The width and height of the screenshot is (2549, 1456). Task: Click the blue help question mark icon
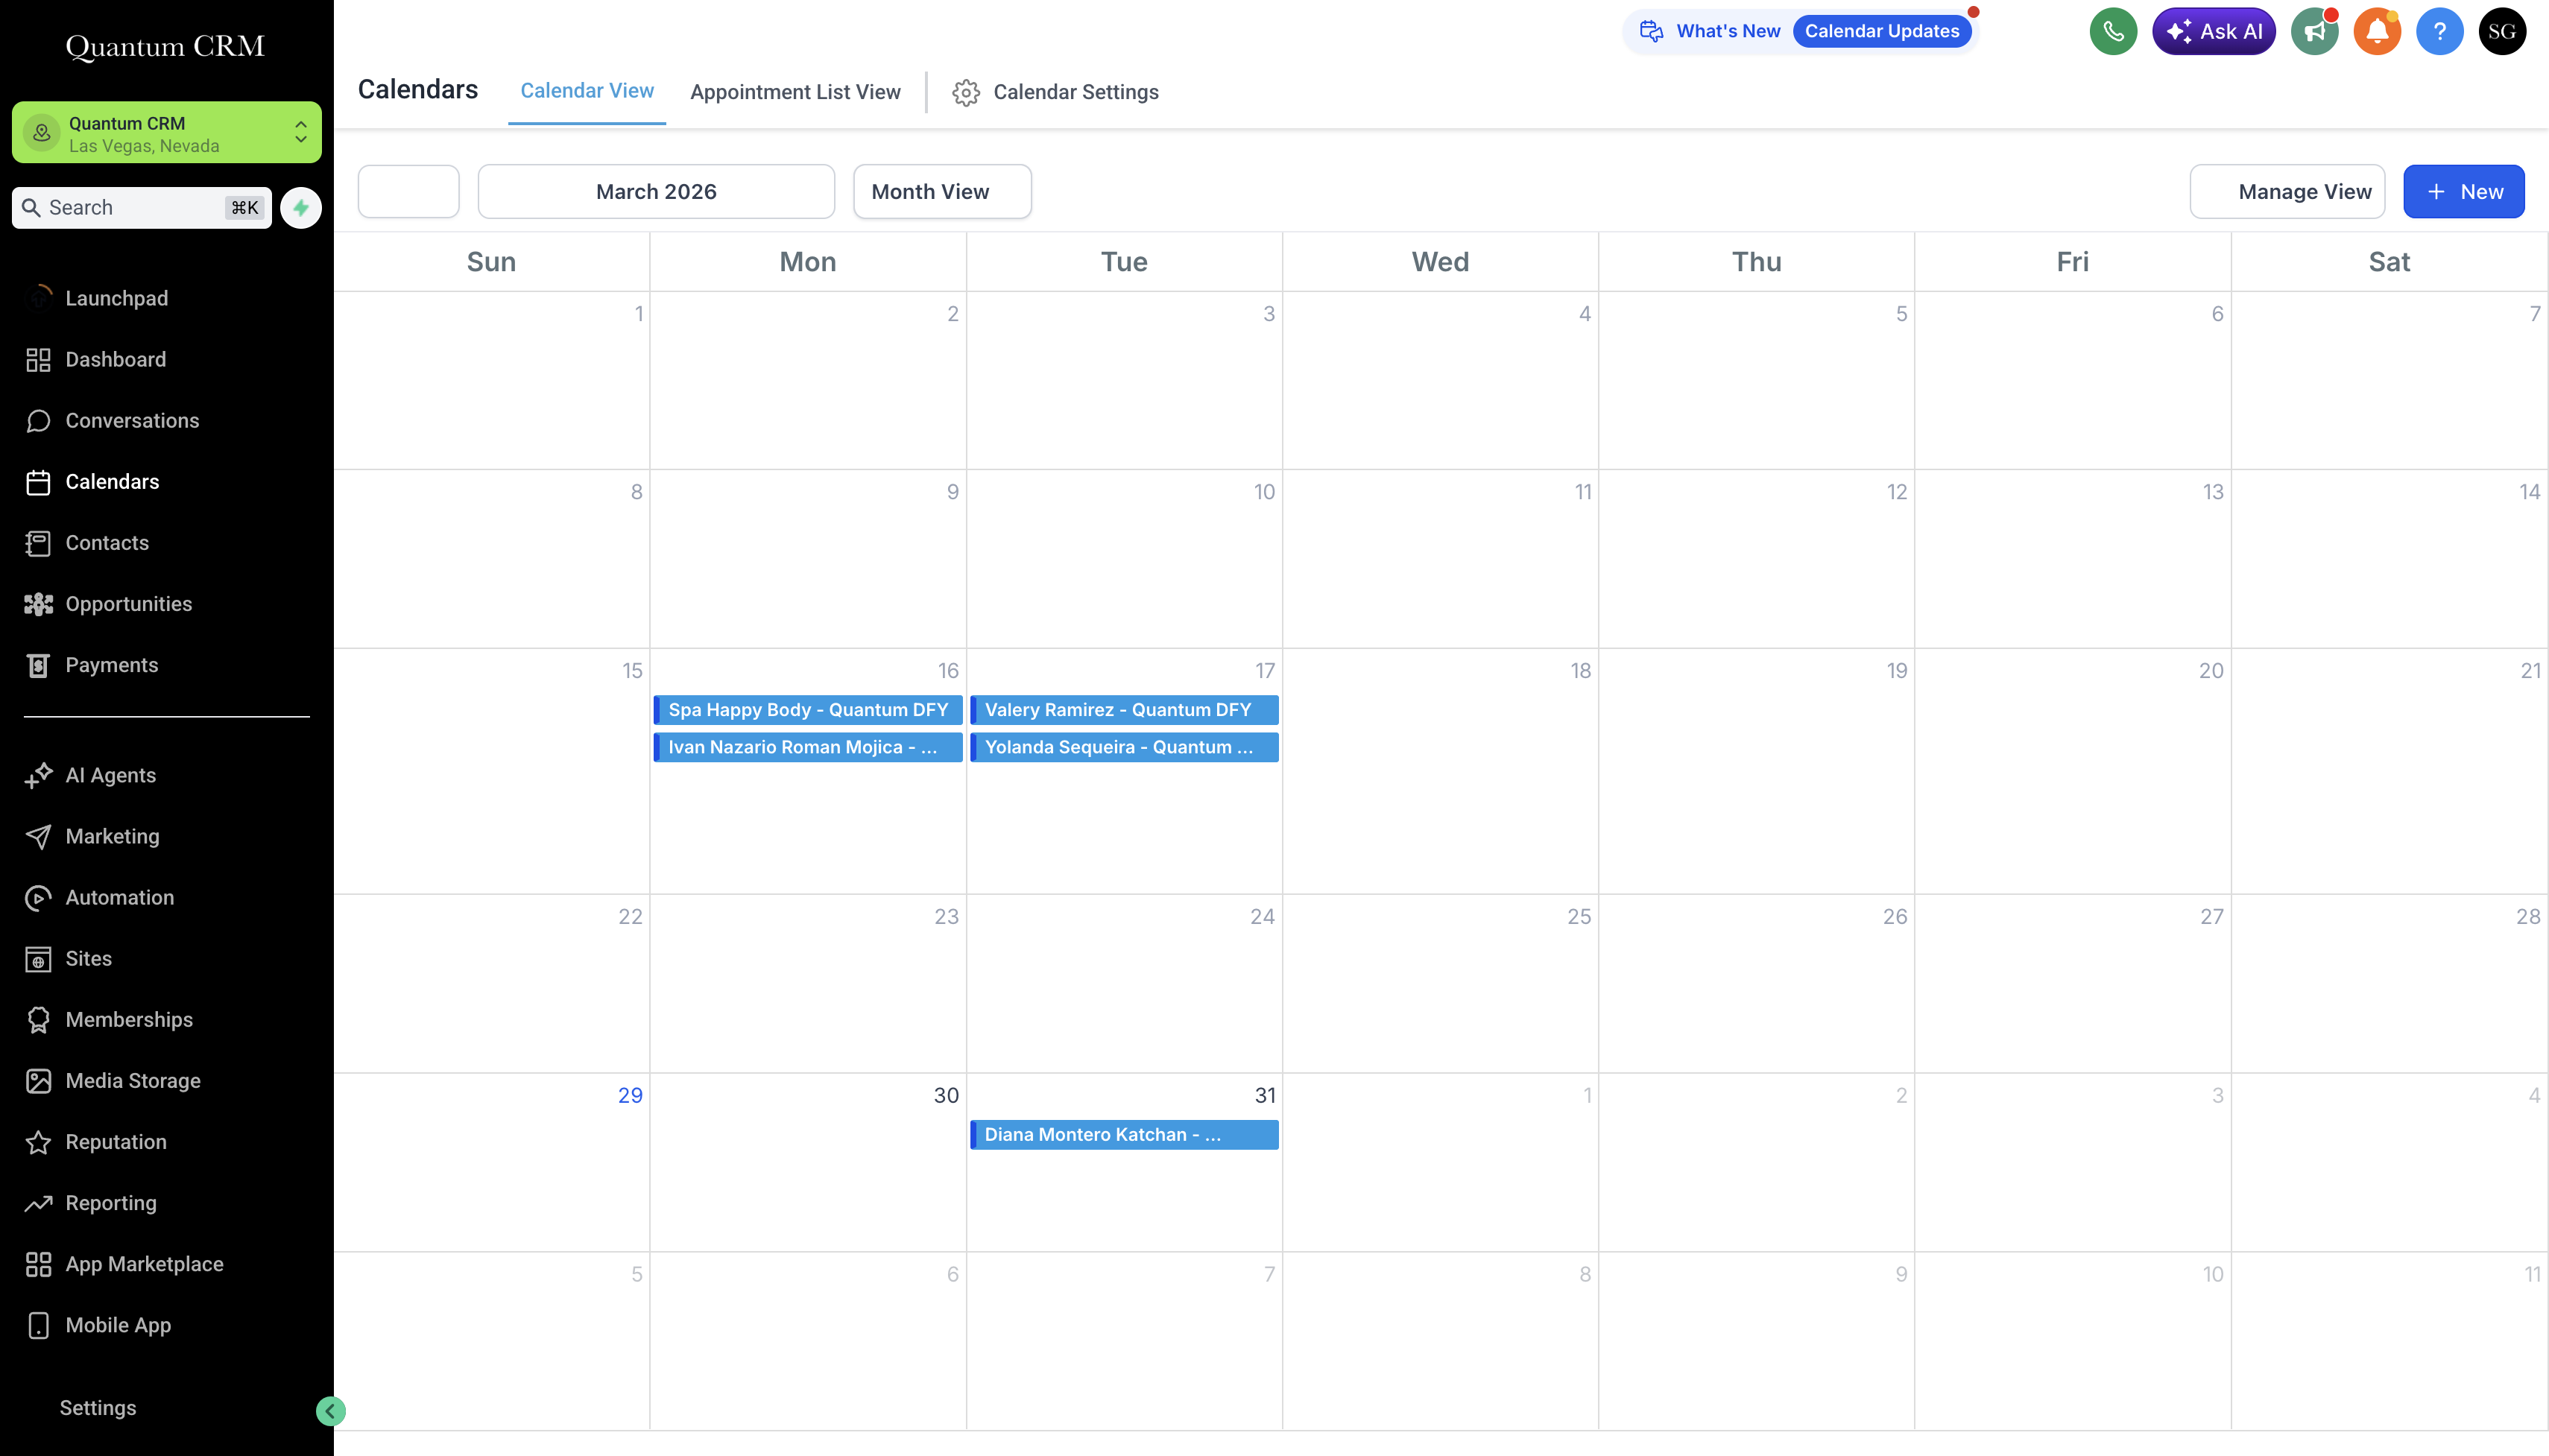coord(2439,32)
